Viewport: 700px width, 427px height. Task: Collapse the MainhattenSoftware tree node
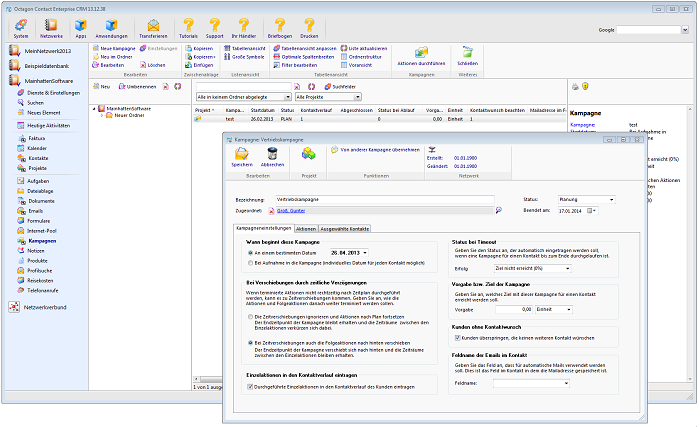[x=94, y=109]
